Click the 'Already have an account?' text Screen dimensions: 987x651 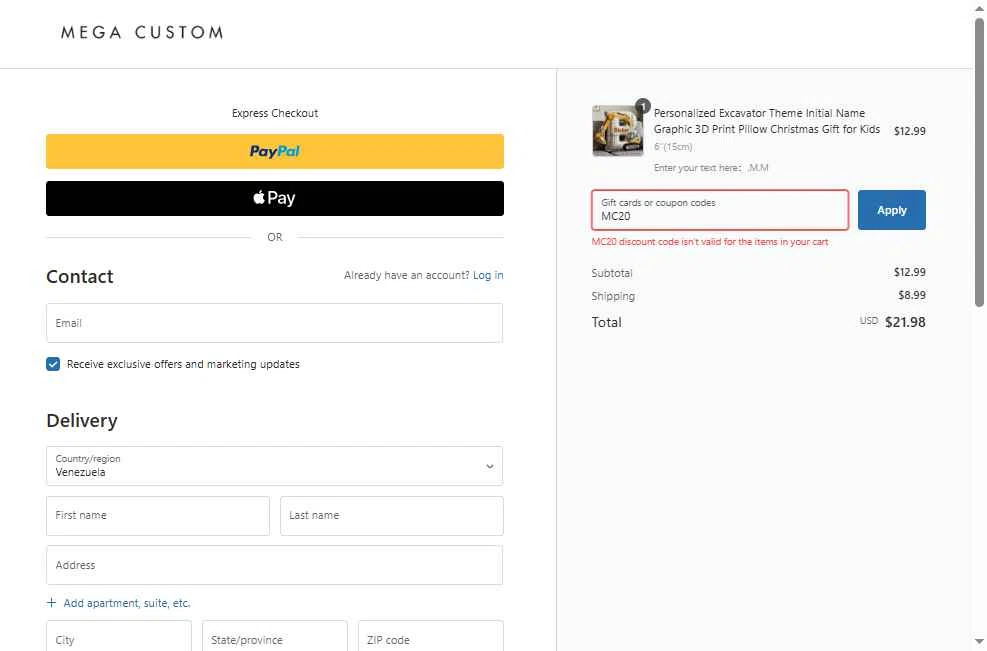(407, 275)
